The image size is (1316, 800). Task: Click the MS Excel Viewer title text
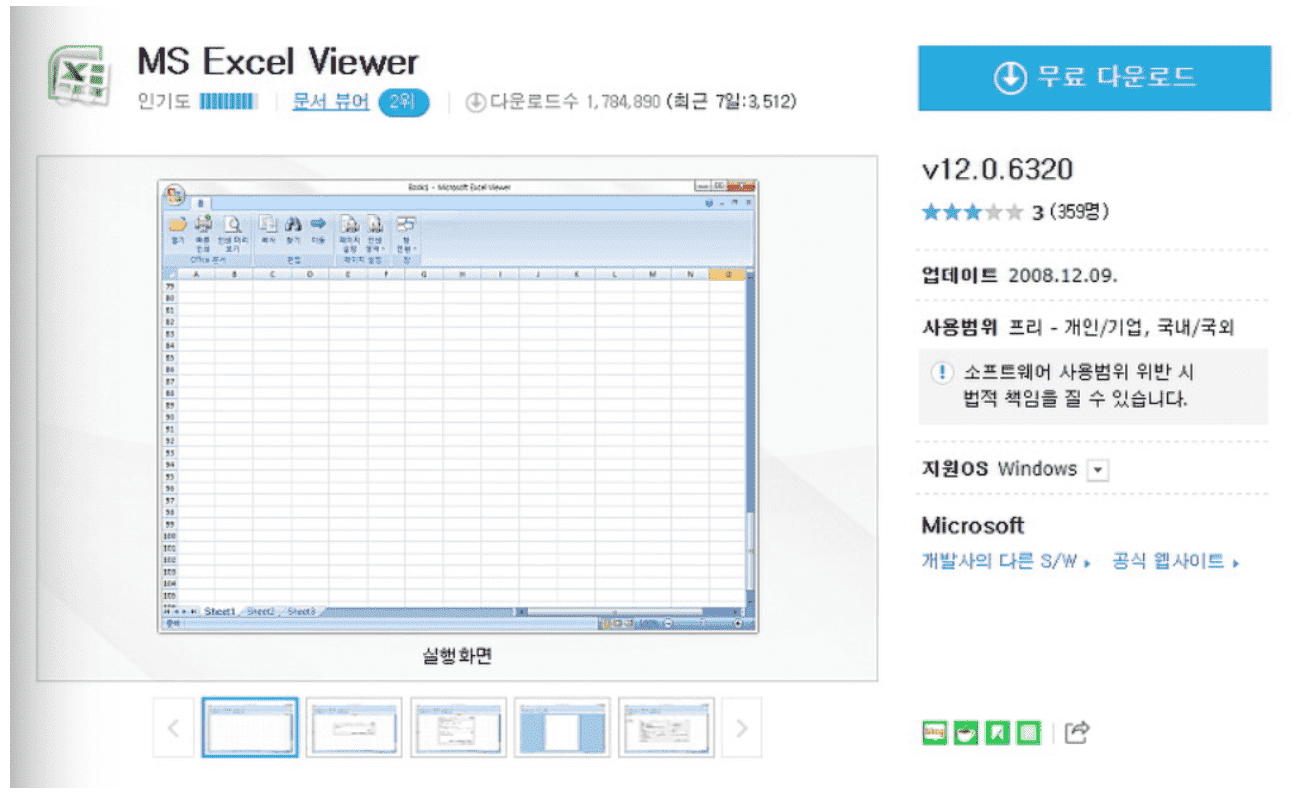[x=278, y=62]
